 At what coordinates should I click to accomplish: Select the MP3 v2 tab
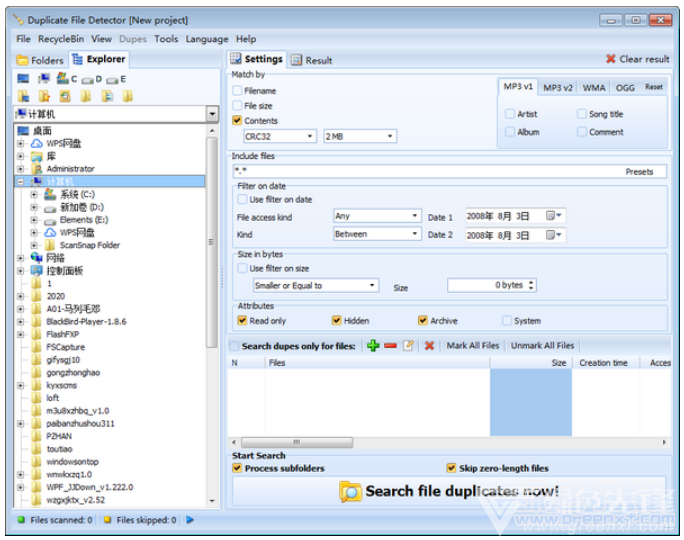click(x=557, y=88)
